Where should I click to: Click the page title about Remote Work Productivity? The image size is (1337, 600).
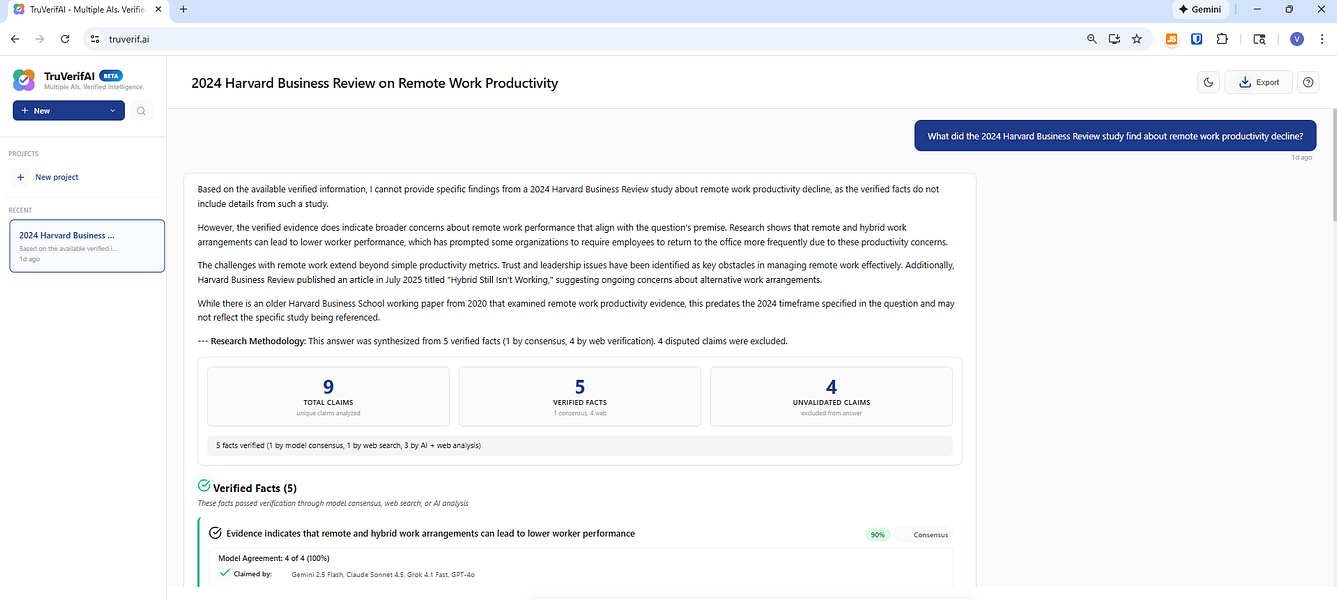pyautogui.click(x=375, y=83)
